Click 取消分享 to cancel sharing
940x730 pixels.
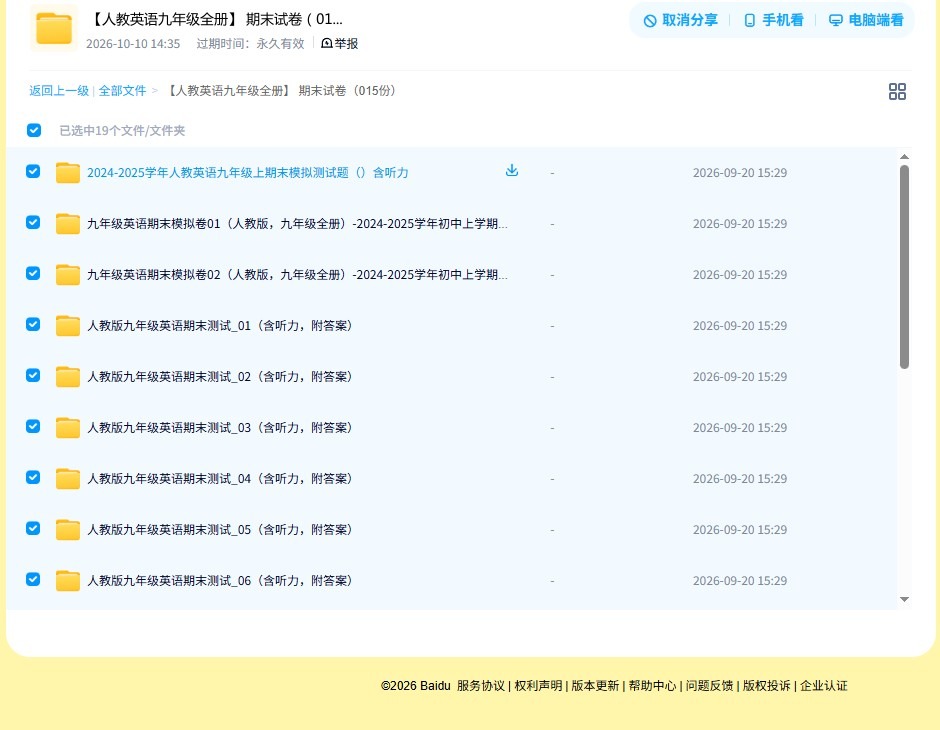tap(680, 20)
